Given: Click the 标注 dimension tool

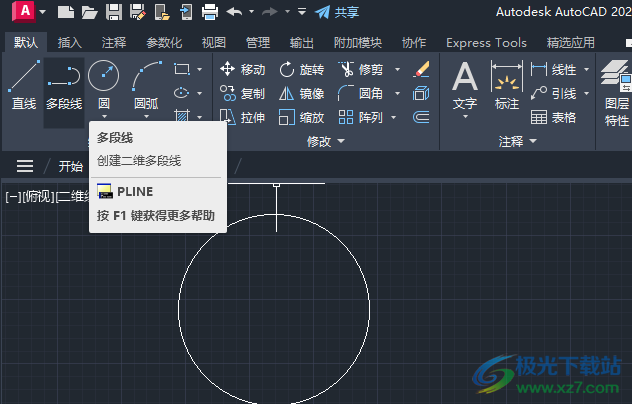Looking at the screenshot, I should [x=507, y=85].
